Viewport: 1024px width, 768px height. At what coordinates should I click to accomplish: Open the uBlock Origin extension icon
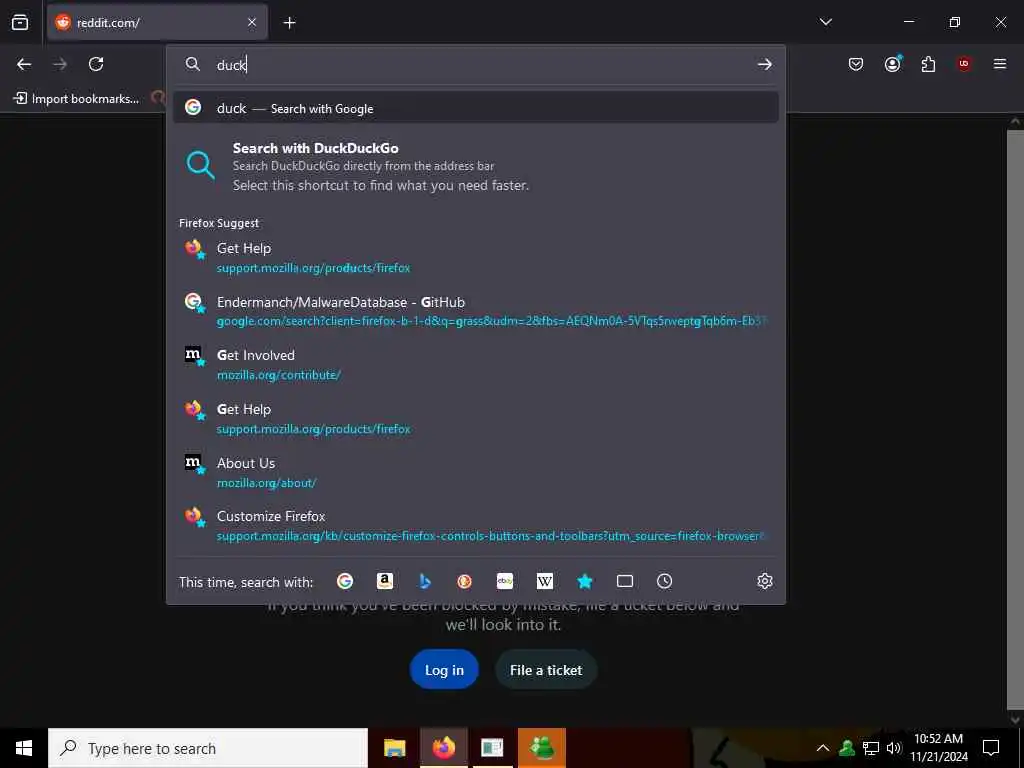pos(964,64)
